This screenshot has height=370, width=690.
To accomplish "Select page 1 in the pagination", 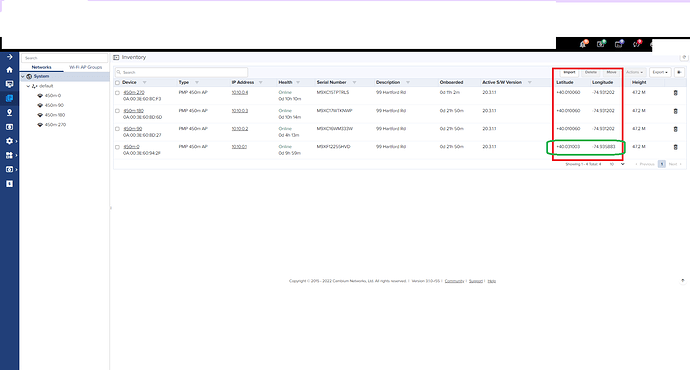I will (x=661, y=164).
